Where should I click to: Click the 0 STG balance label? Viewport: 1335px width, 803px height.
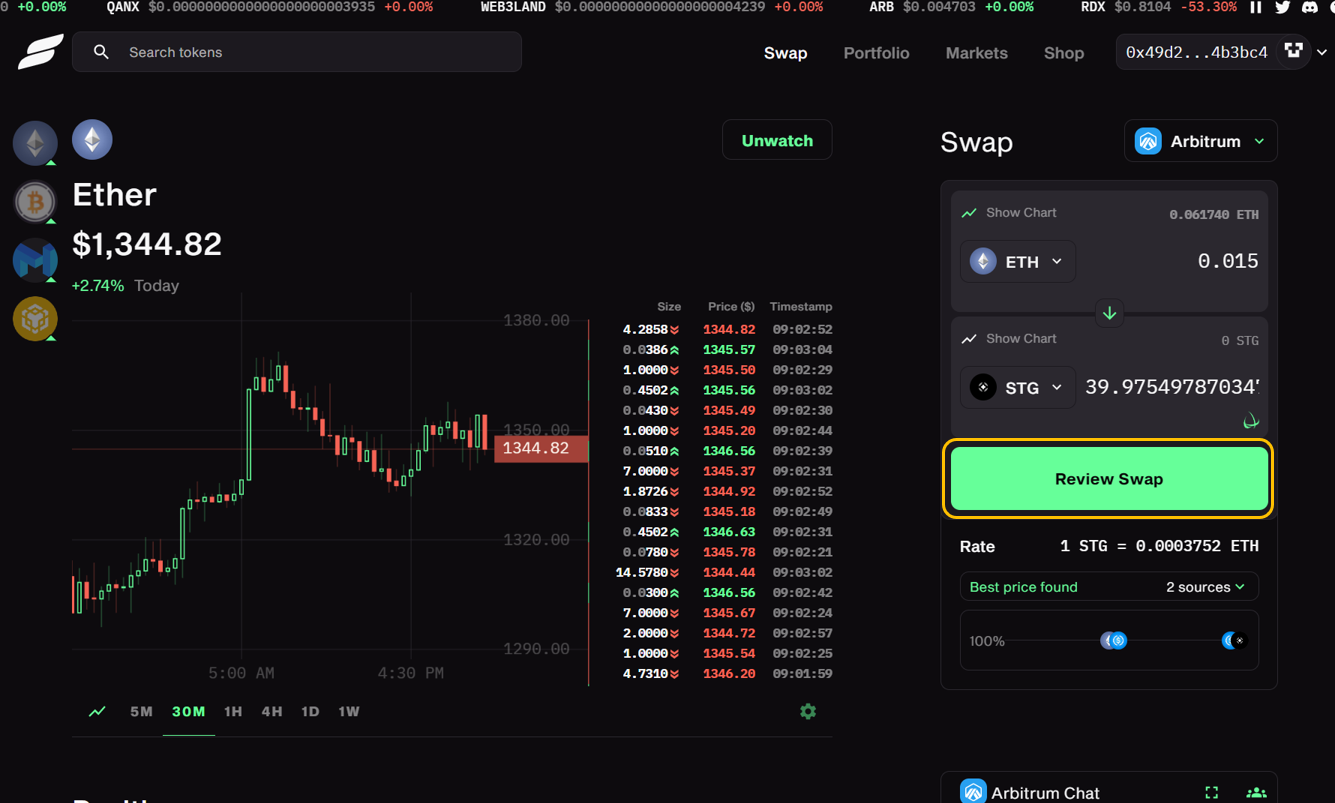coord(1239,341)
